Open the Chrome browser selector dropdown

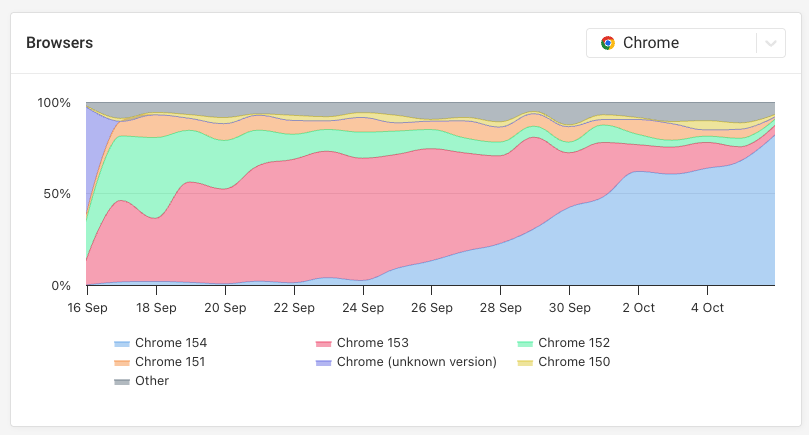[x=686, y=43]
